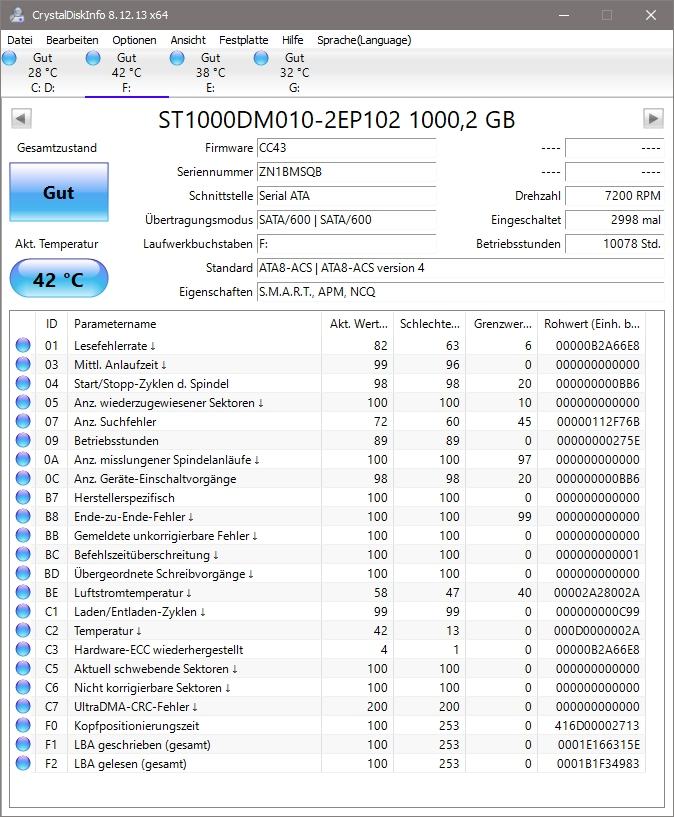Click status icon of Kopfpositionierungszeit row
674x817 pixels.
[23, 726]
